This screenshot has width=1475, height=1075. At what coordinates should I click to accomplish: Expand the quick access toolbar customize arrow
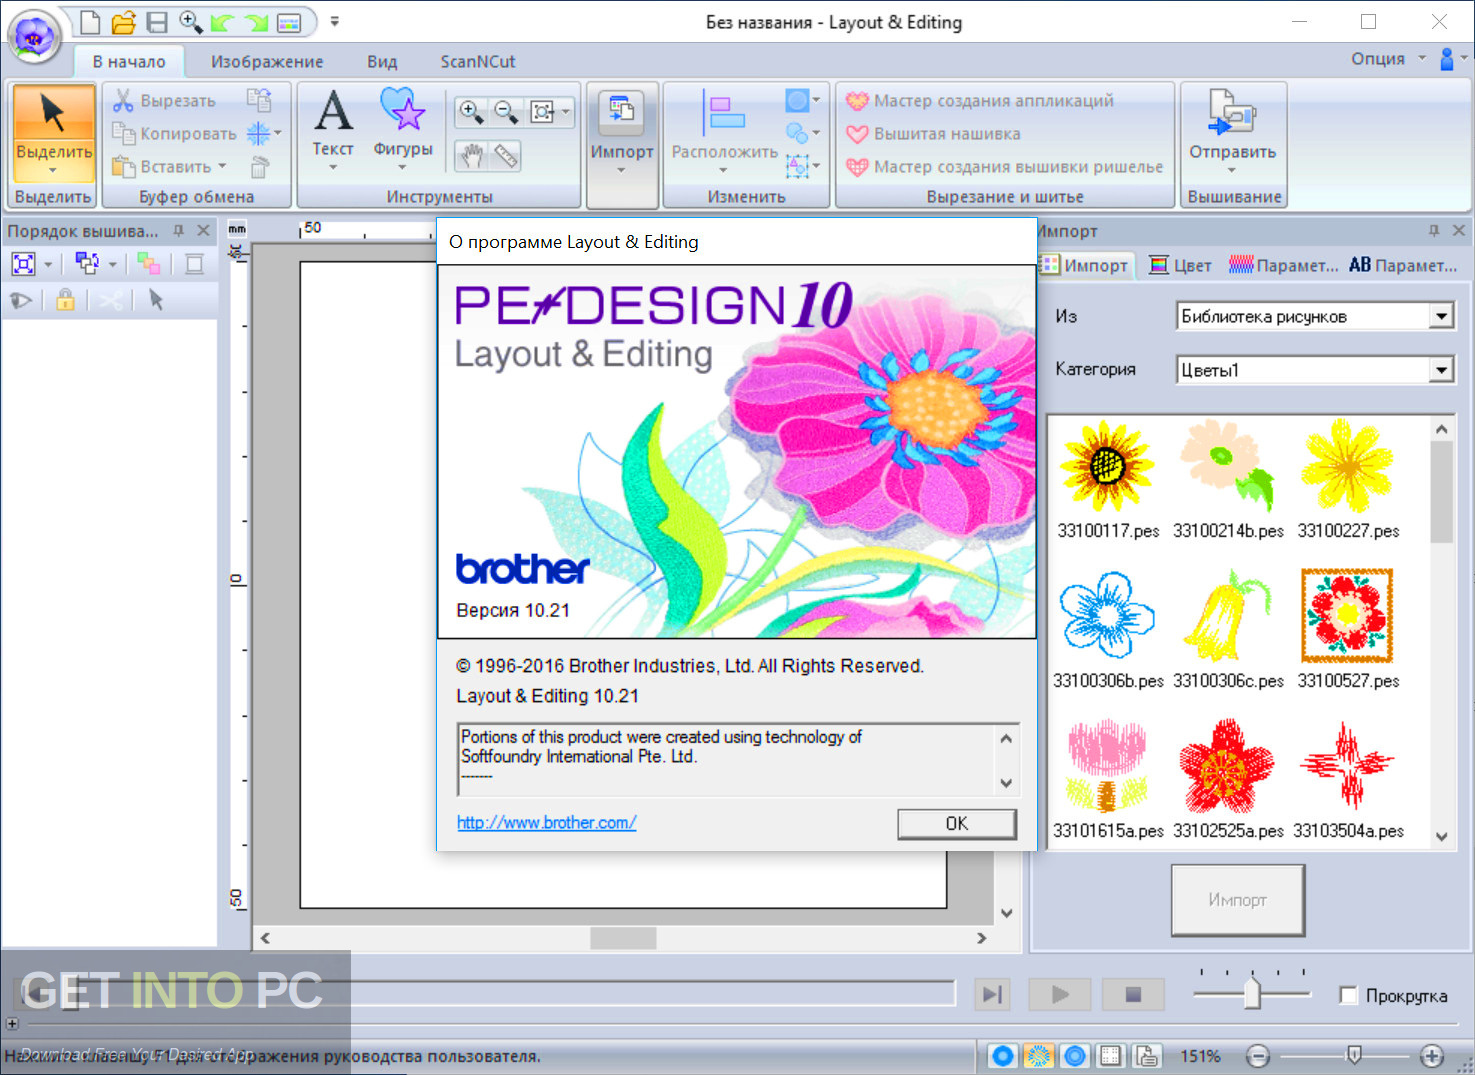click(x=335, y=21)
